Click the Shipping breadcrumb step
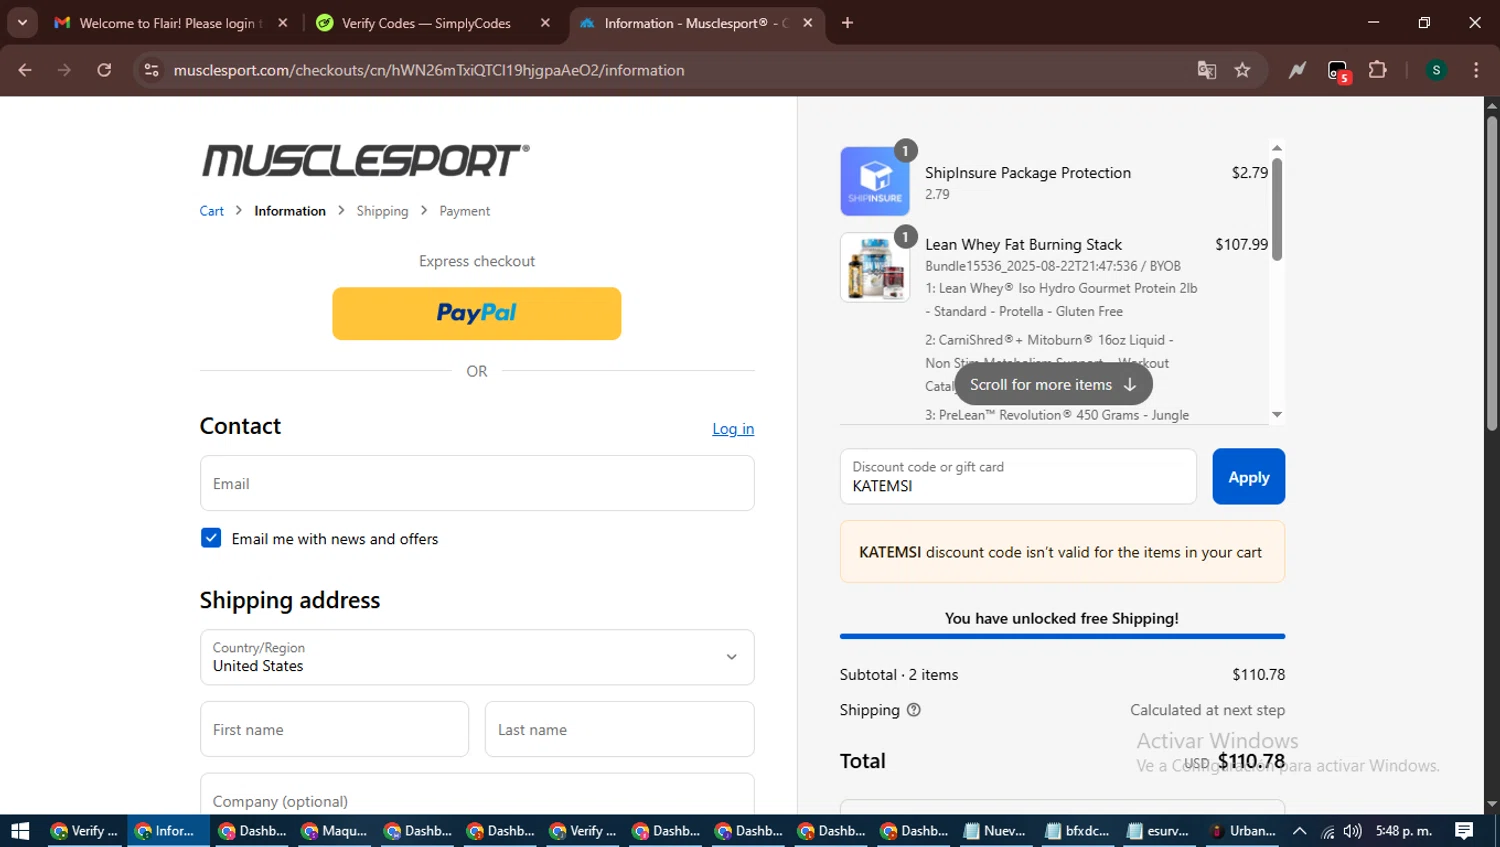The width and height of the screenshot is (1500, 847). (382, 211)
